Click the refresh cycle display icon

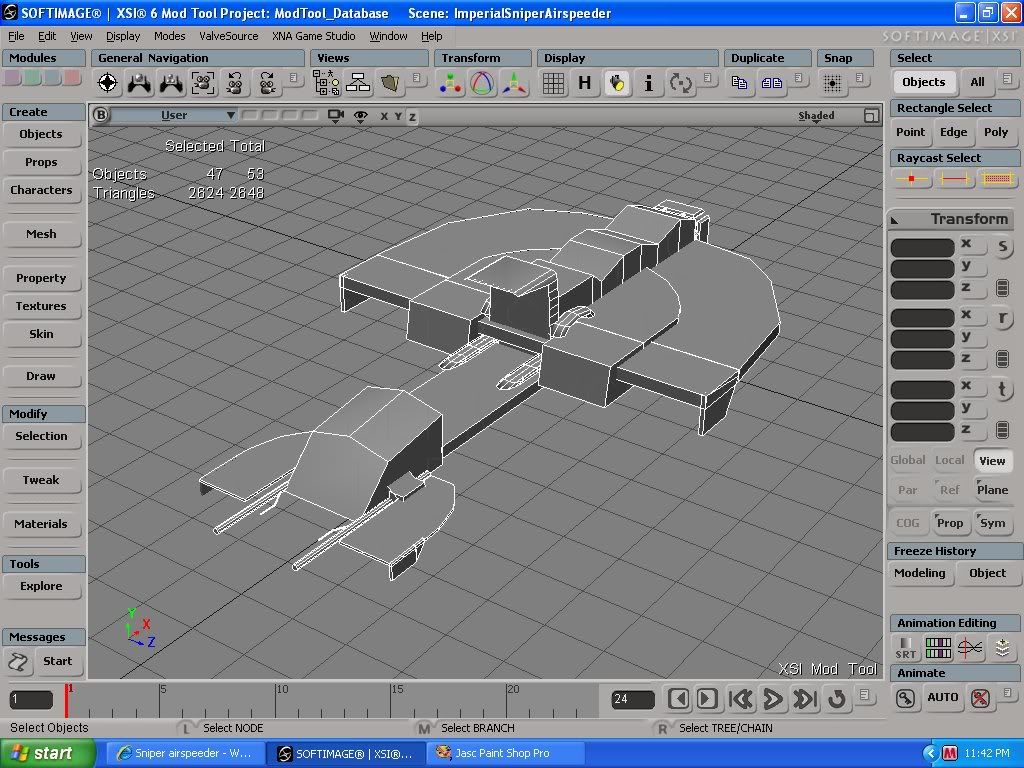click(680, 83)
